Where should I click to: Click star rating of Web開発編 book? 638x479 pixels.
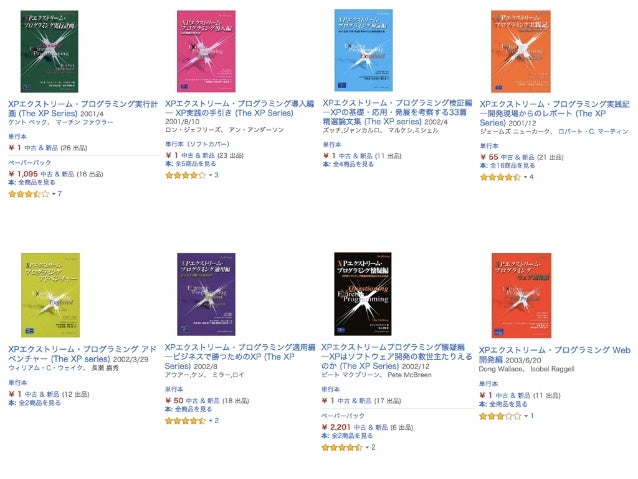(500, 416)
